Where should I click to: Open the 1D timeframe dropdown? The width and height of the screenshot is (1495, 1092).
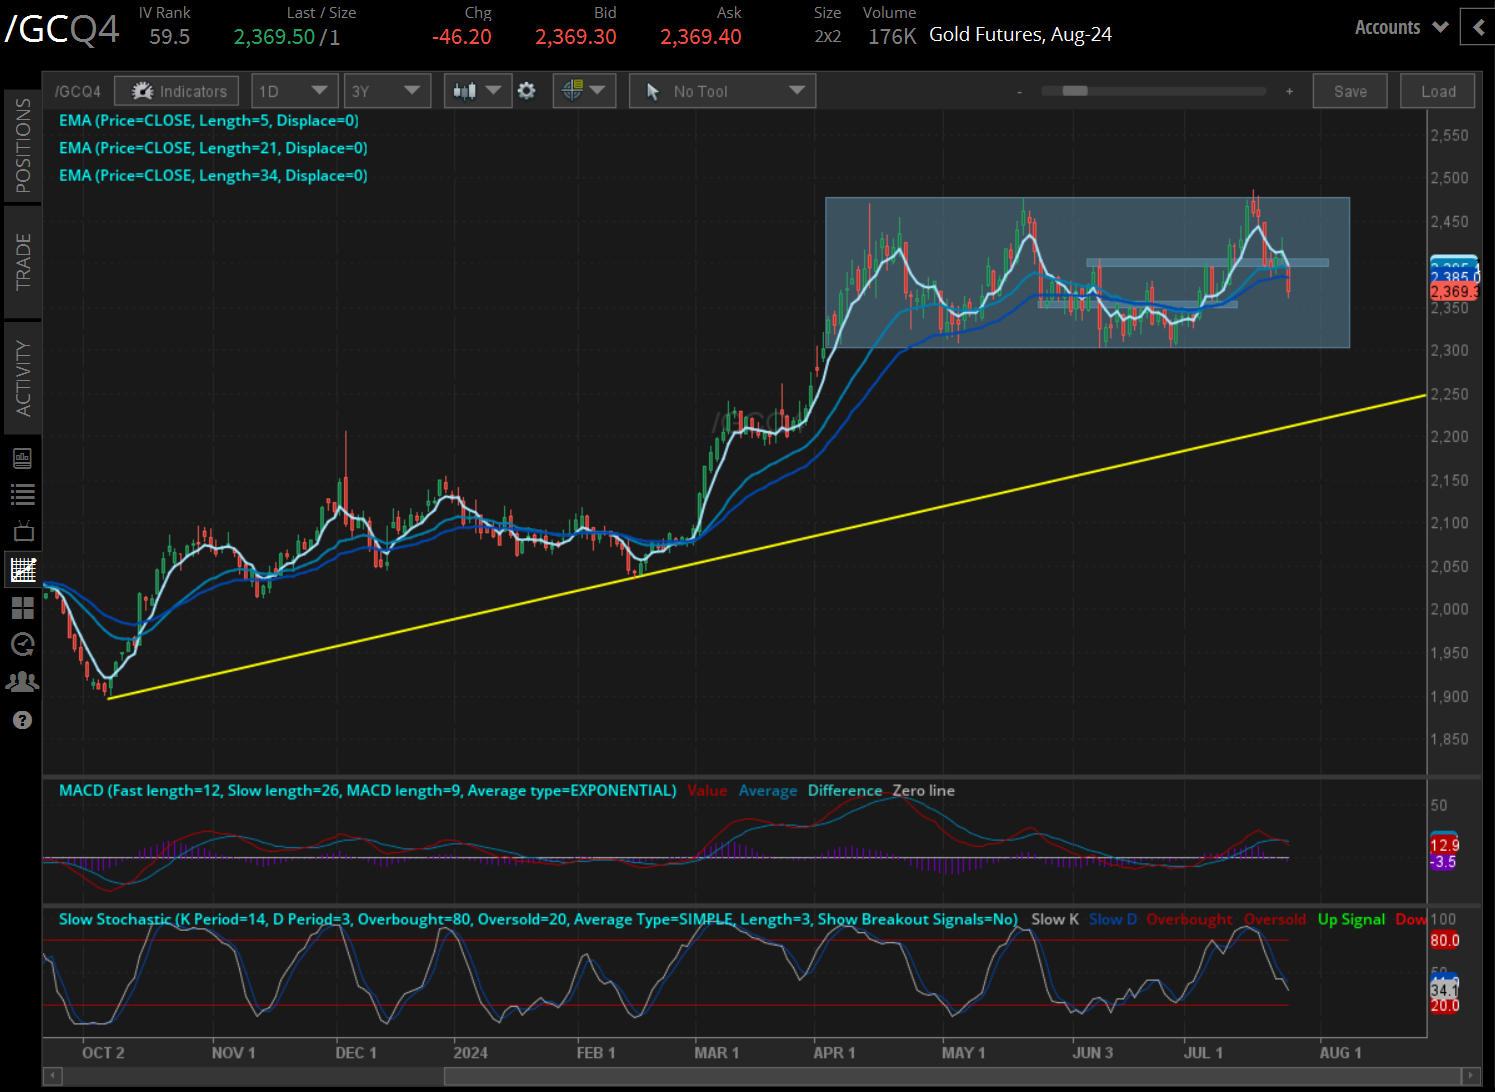(295, 90)
